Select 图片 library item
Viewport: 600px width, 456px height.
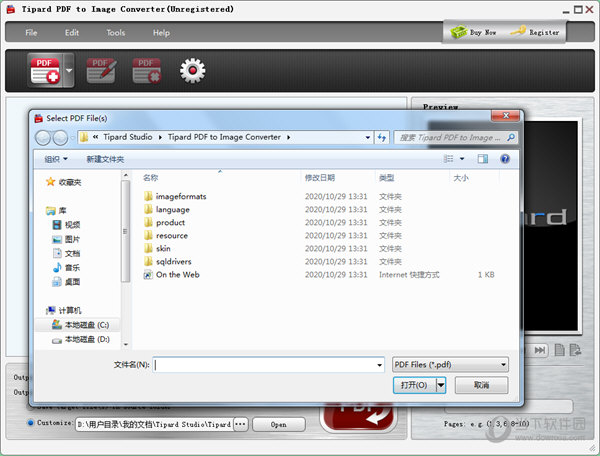point(66,239)
